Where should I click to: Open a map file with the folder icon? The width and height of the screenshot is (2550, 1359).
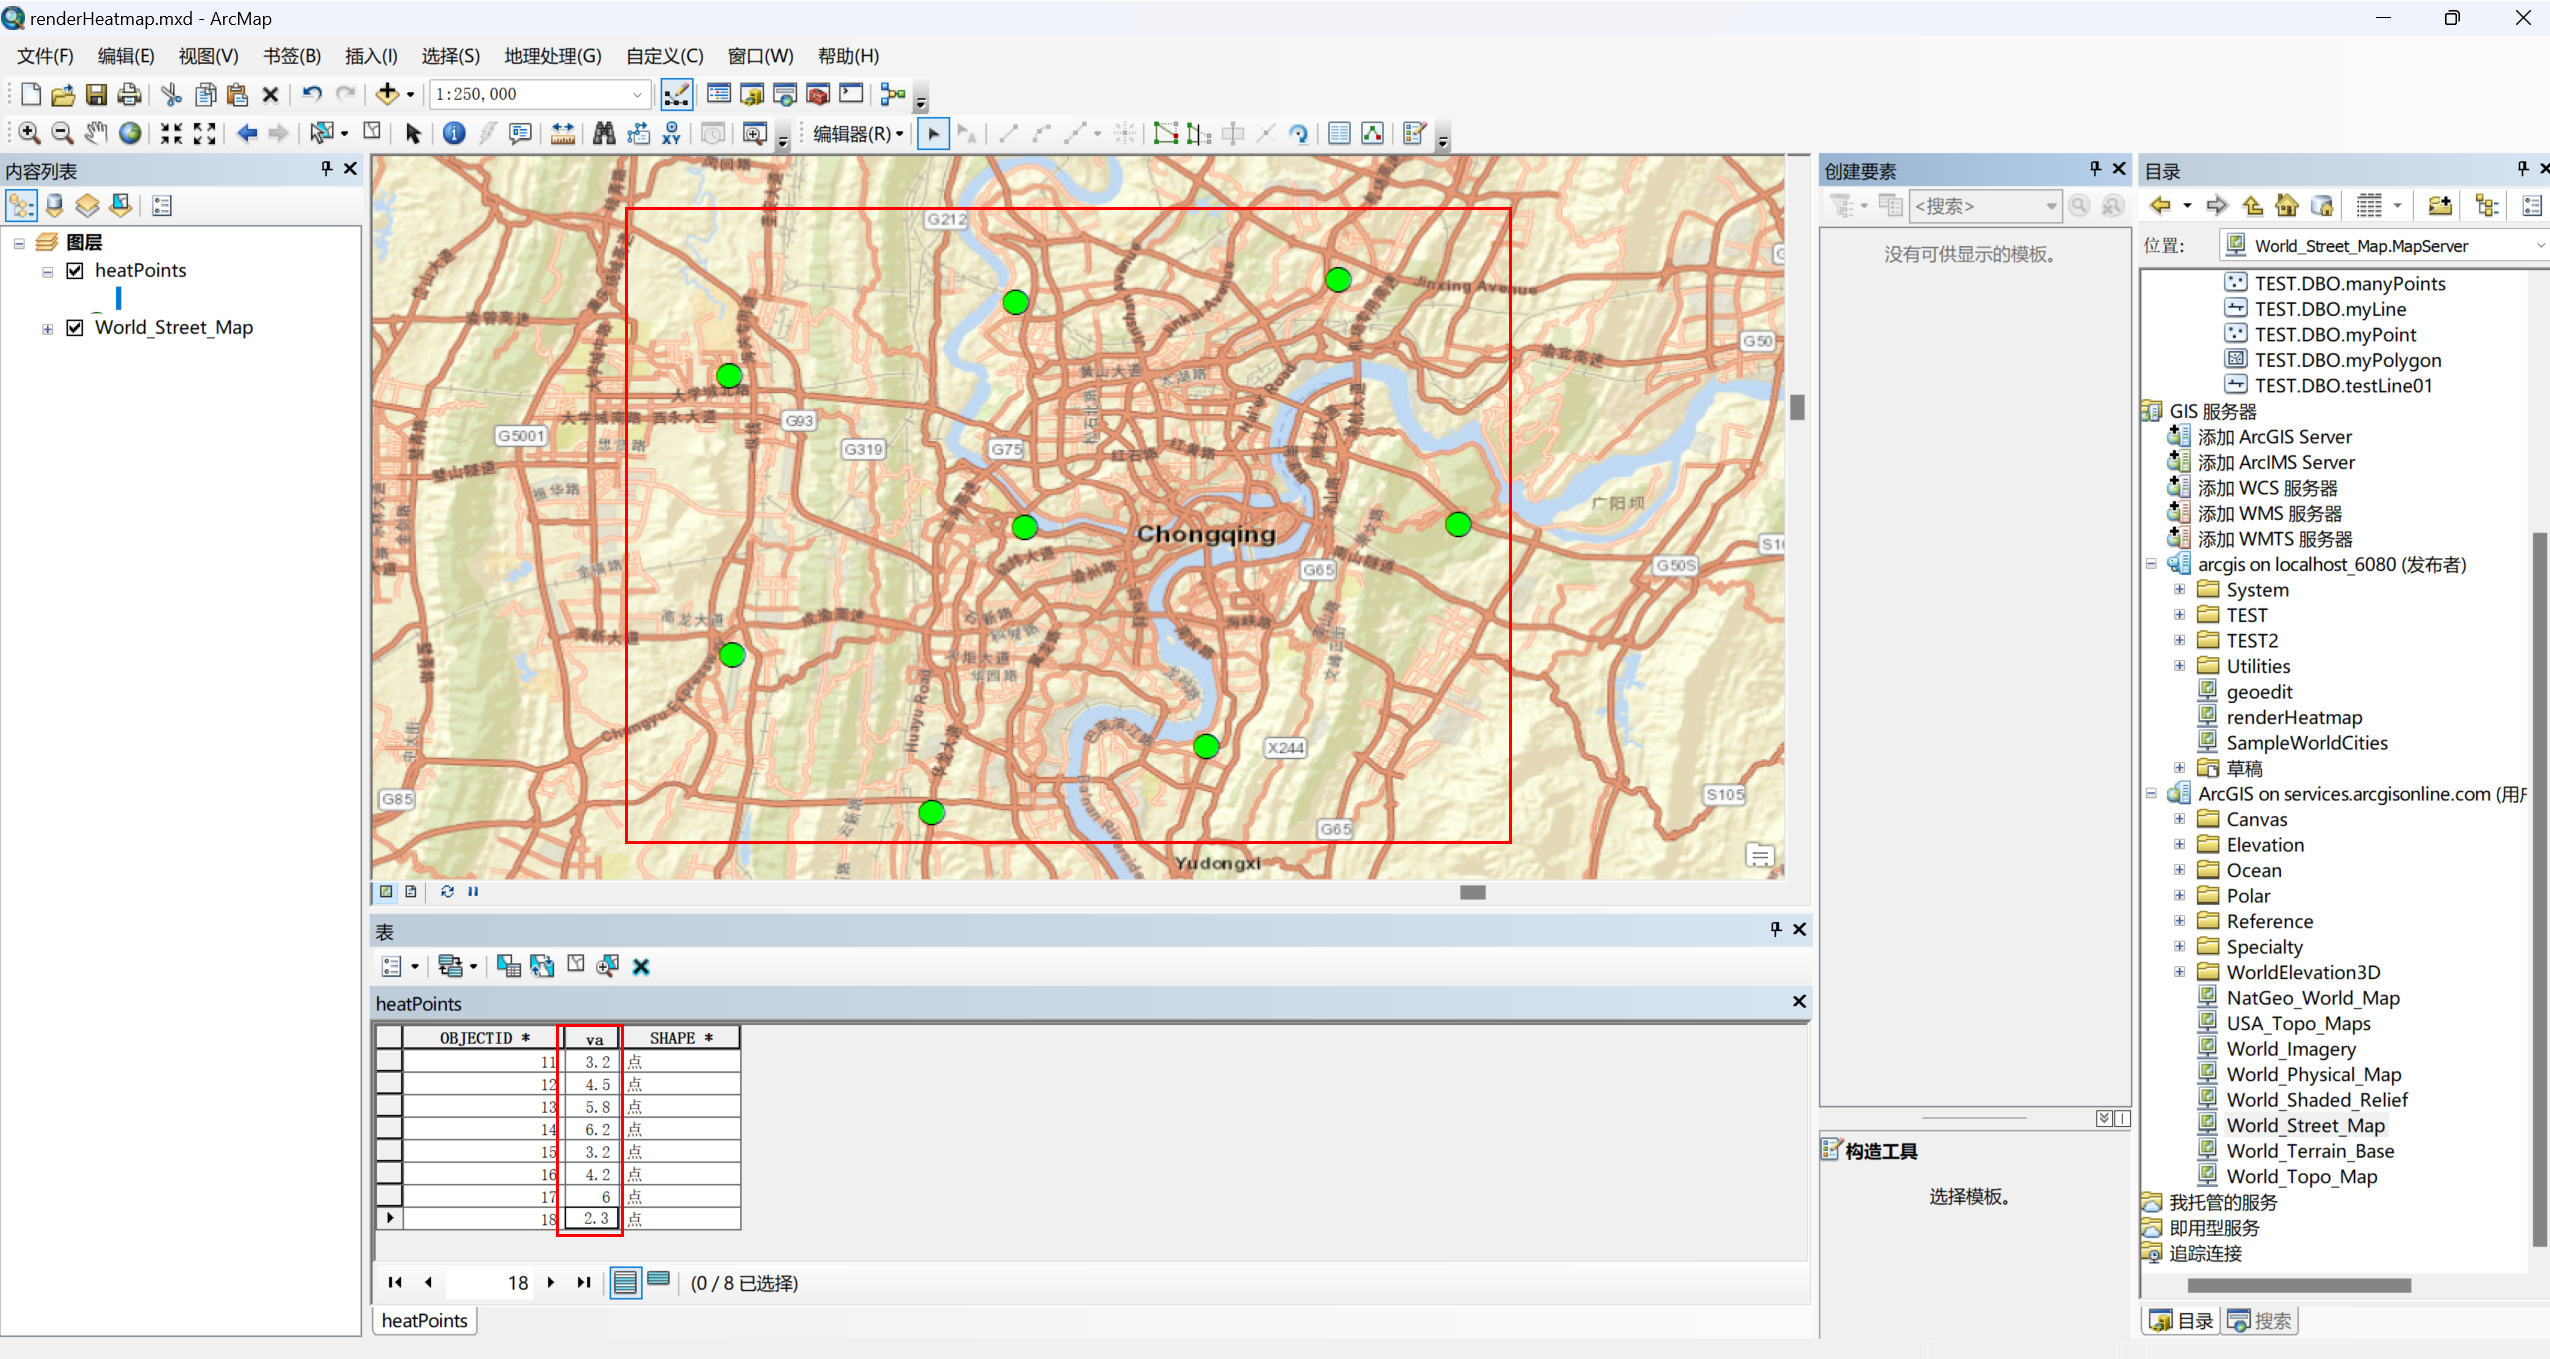click(63, 95)
